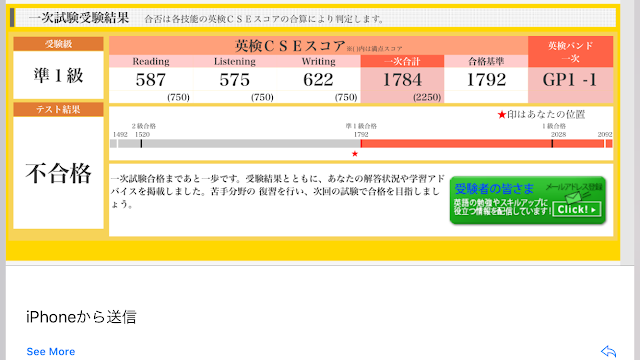The height and width of the screenshot is (360, 640).
Task: Click the テスト結果 orange label
Action: tap(58, 109)
